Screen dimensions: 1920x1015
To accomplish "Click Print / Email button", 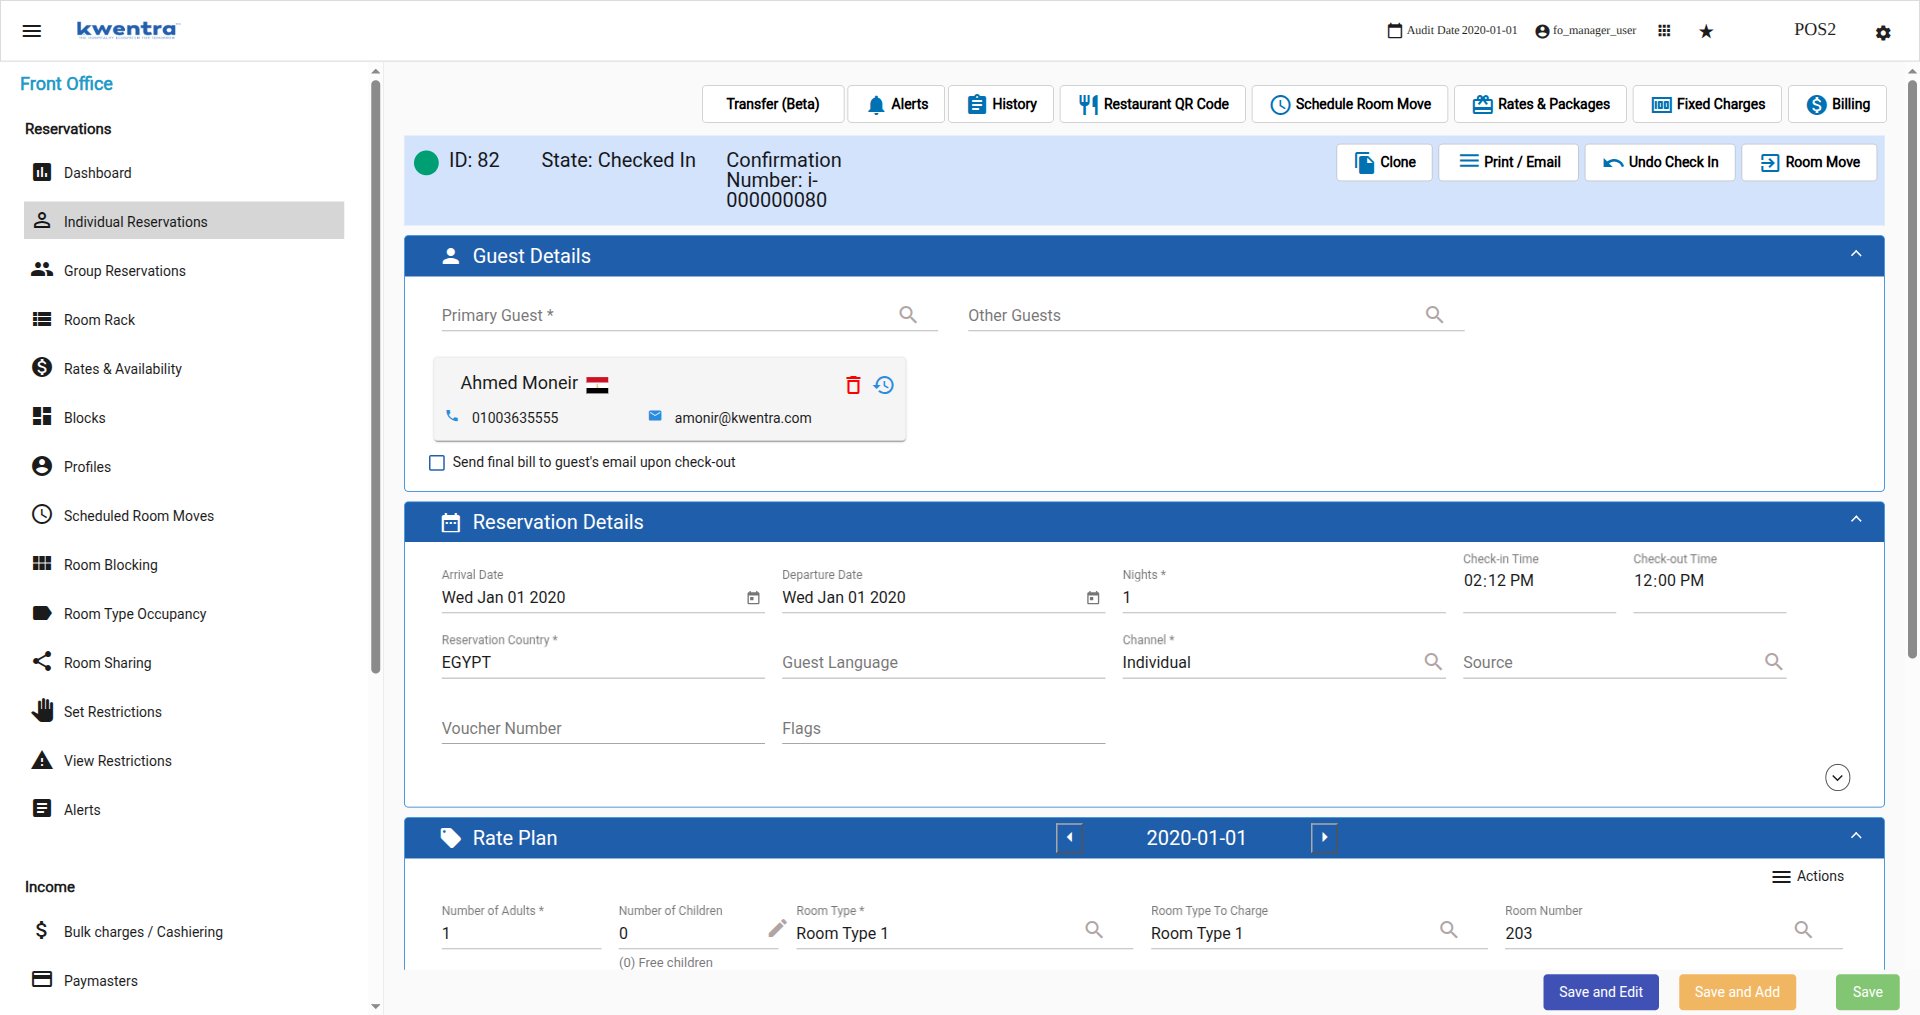I will 1509,162.
